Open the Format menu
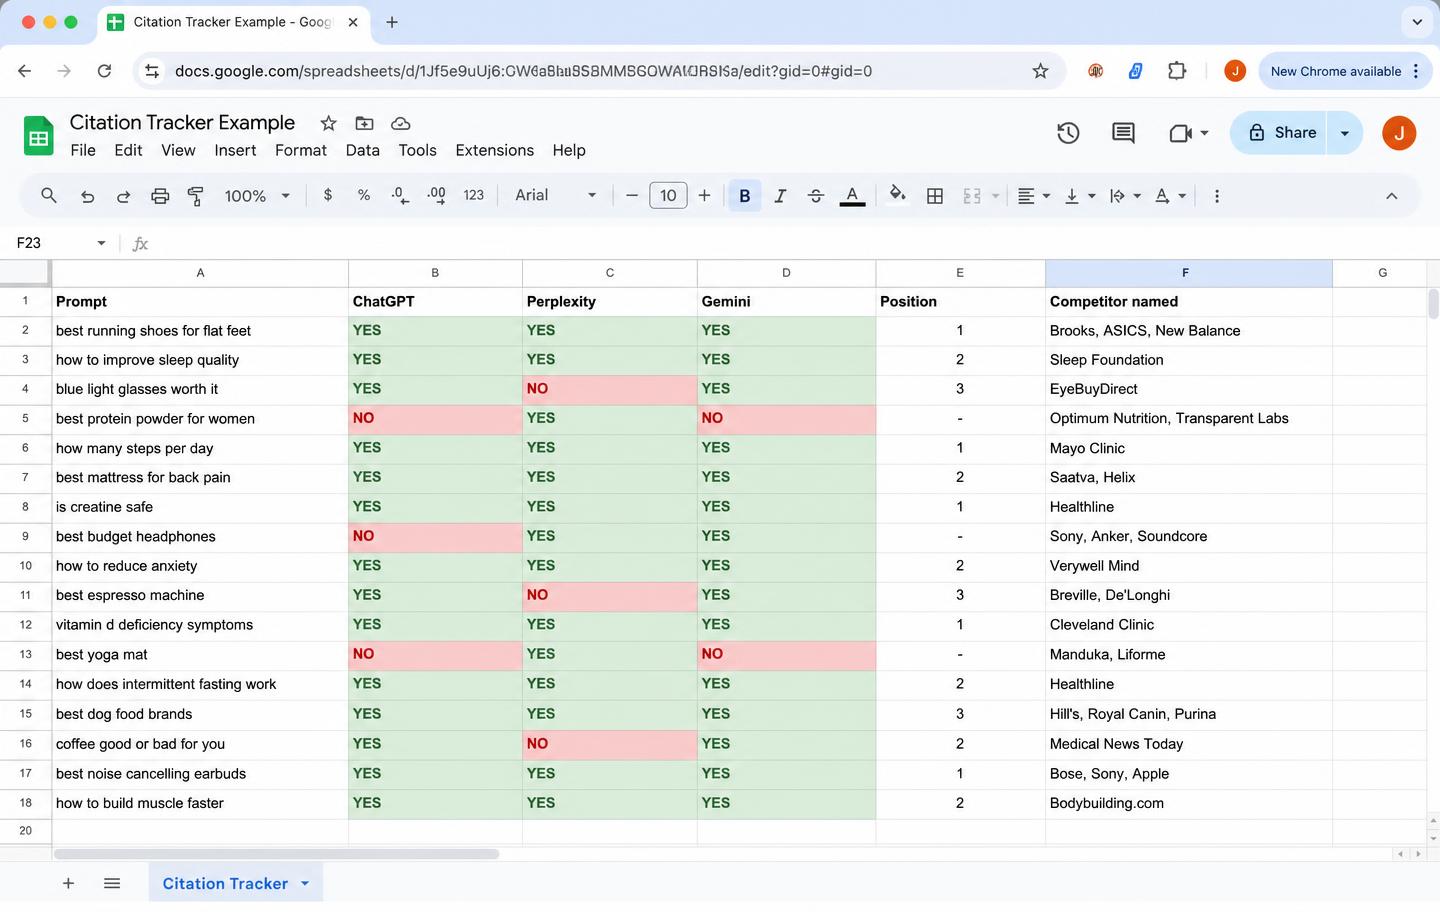 [x=301, y=150]
